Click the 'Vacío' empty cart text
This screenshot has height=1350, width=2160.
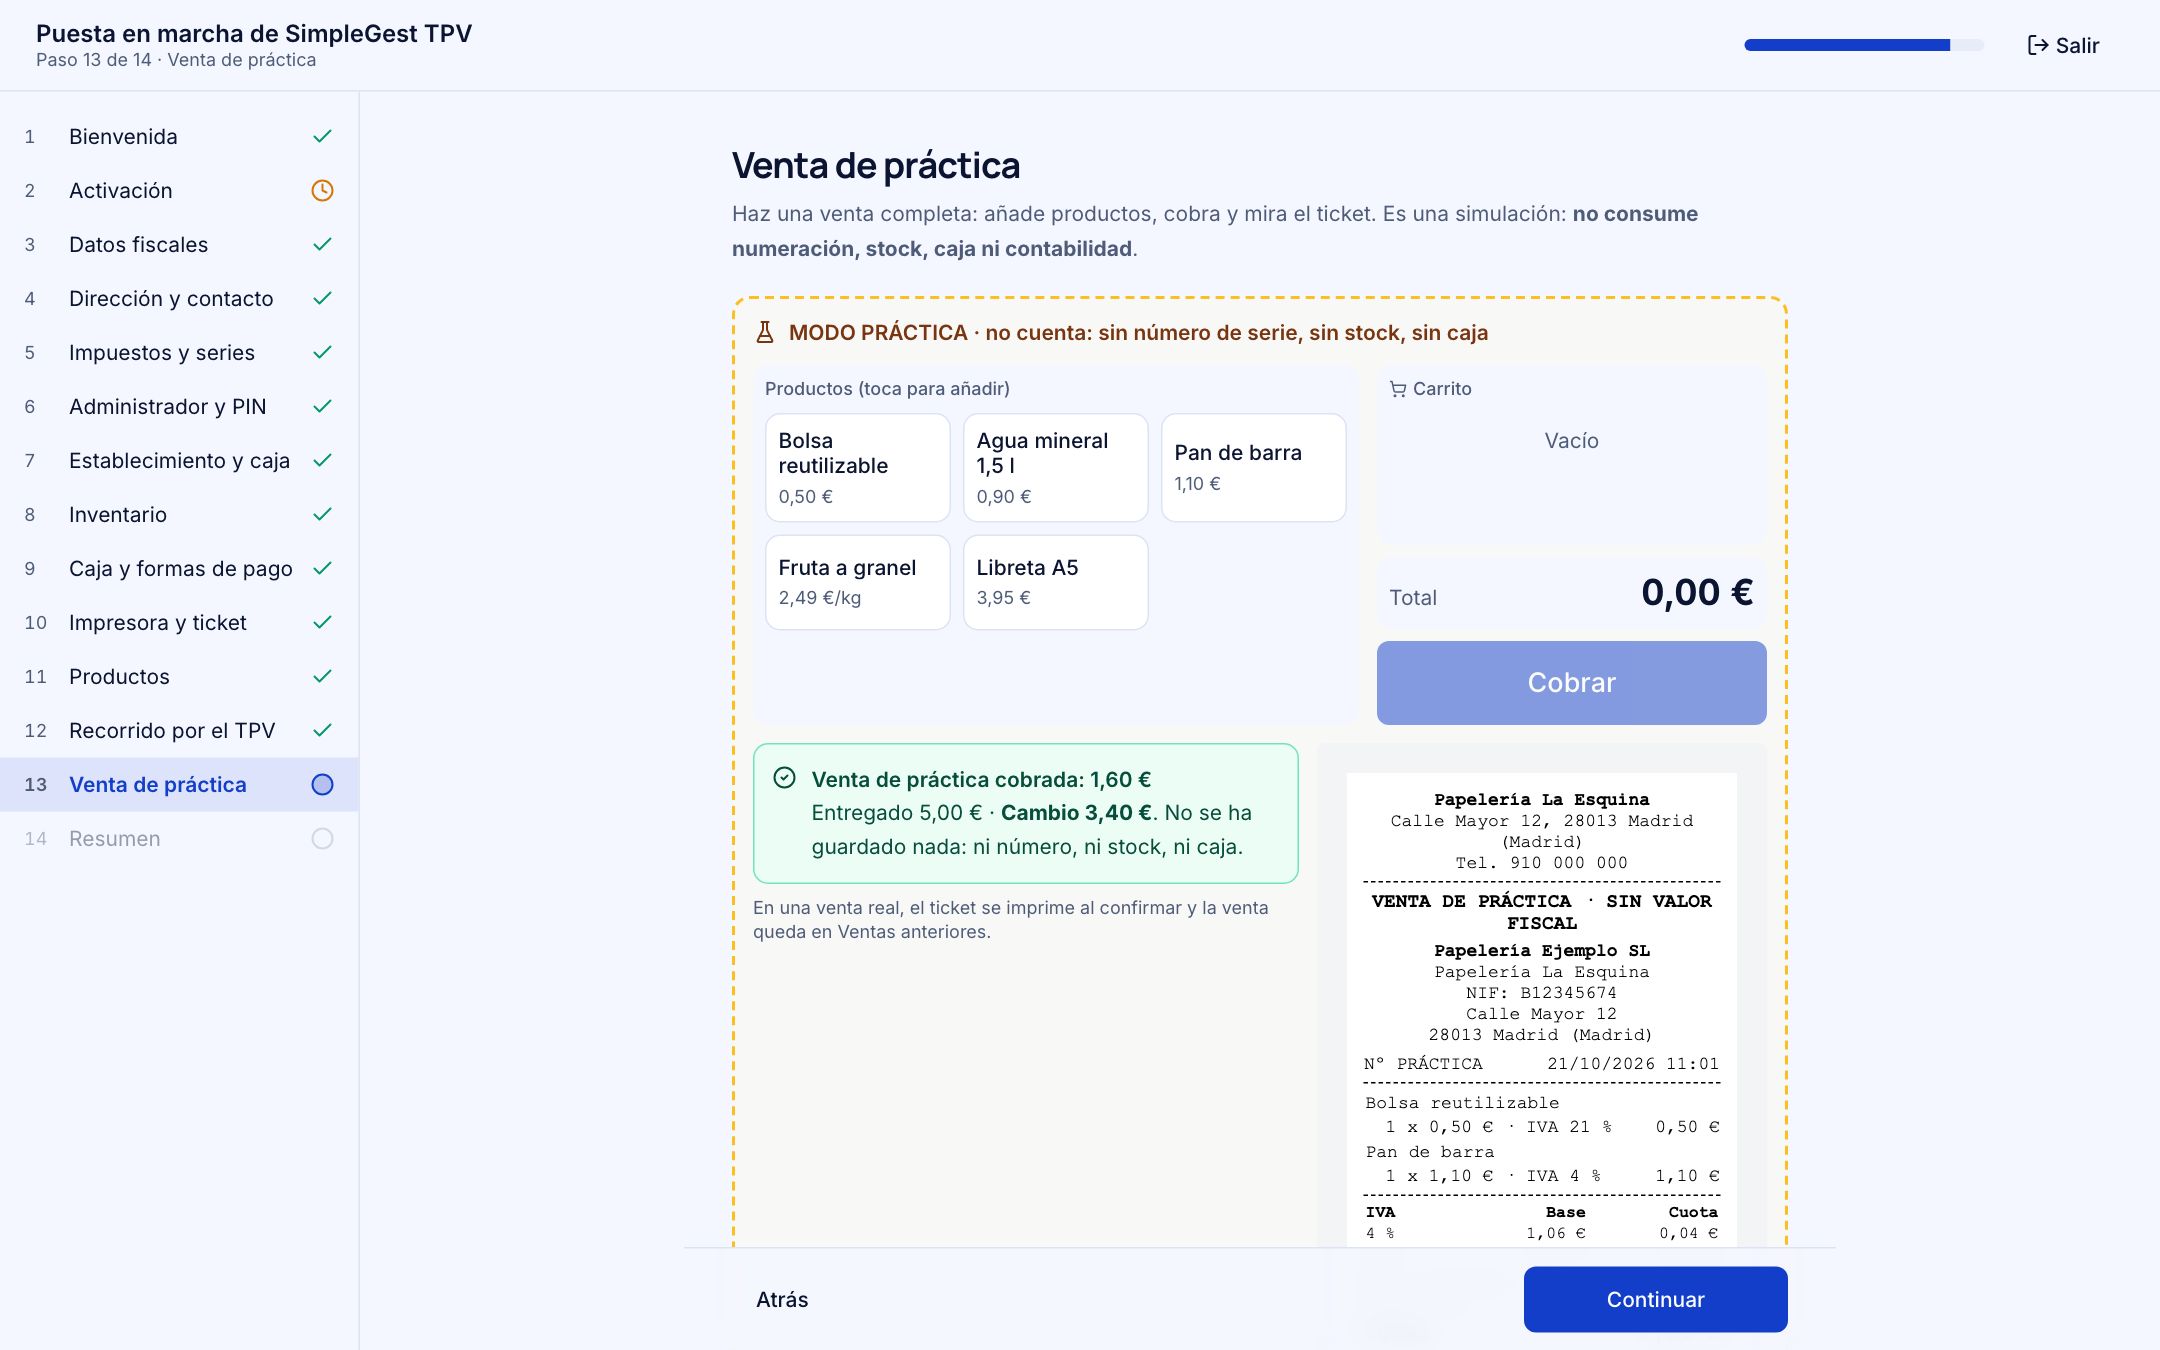pyautogui.click(x=1571, y=441)
